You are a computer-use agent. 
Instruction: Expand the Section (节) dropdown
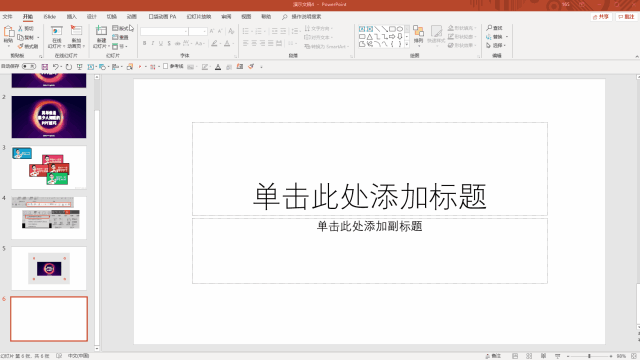point(120,46)
